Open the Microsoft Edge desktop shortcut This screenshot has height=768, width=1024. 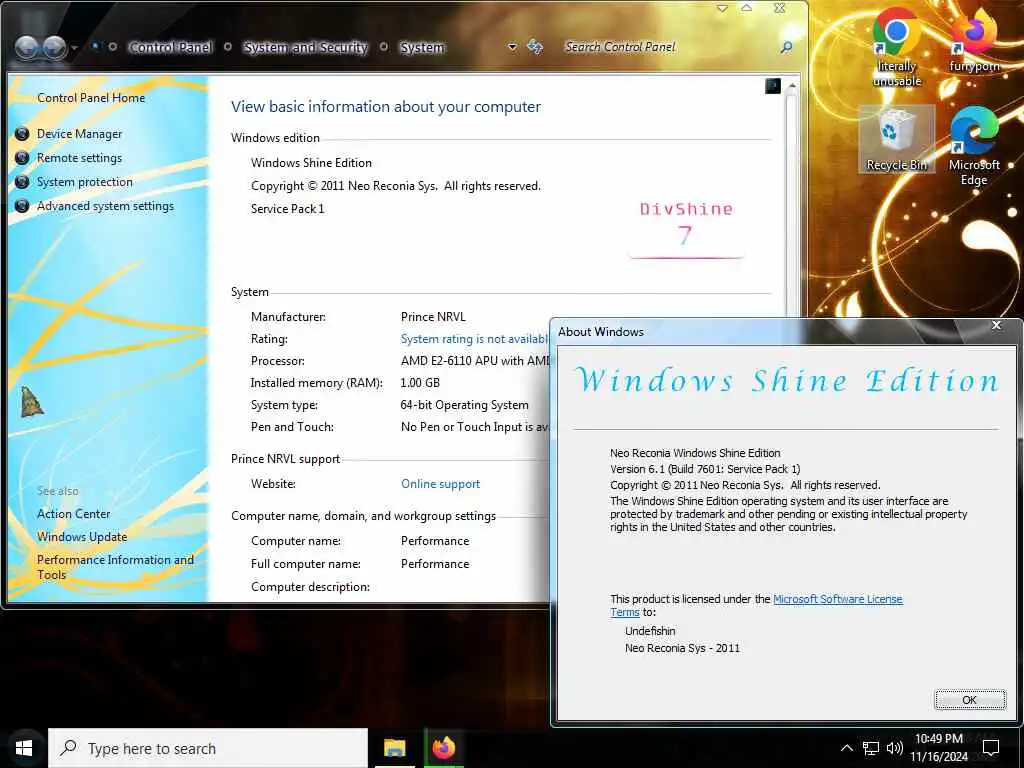coord(974,147)
